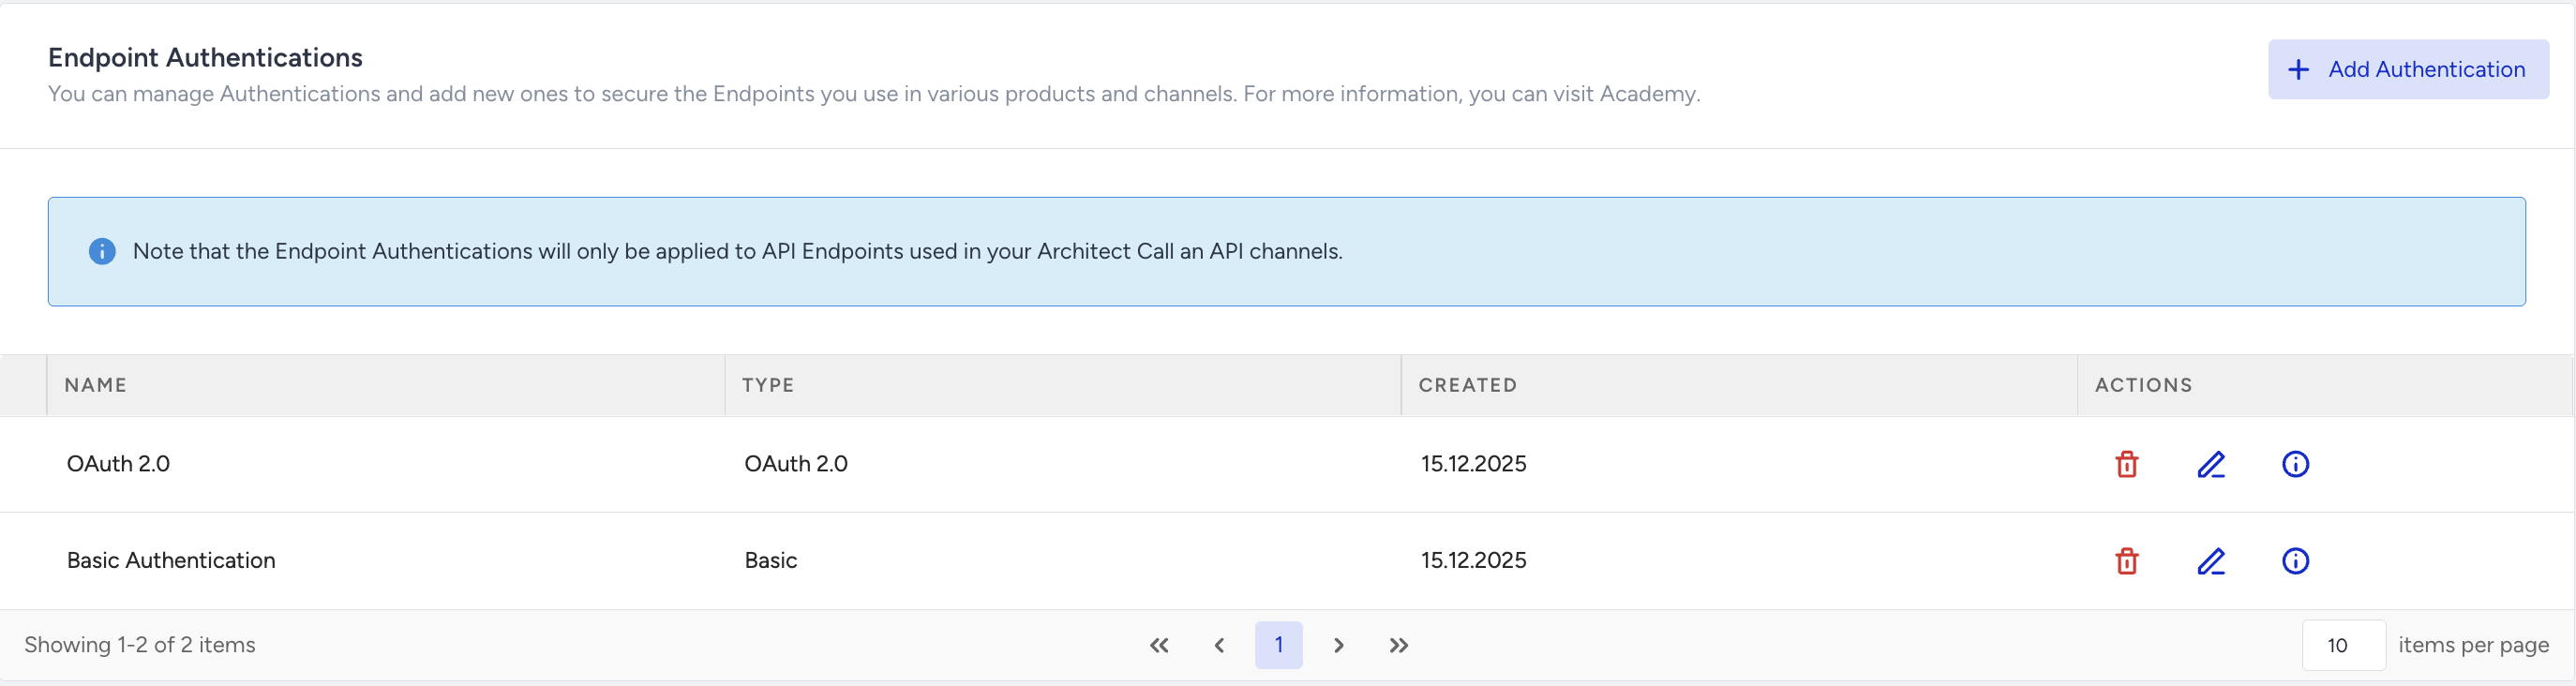Edit the Basic Authentication entry

coord(2211,561)
